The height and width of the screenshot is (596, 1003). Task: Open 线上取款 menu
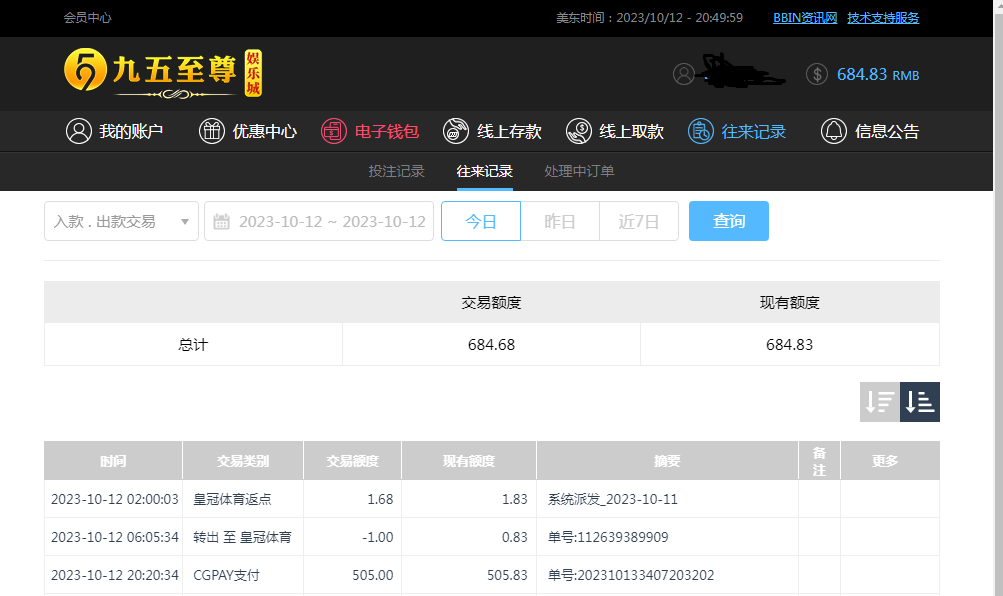pos(615,131)
